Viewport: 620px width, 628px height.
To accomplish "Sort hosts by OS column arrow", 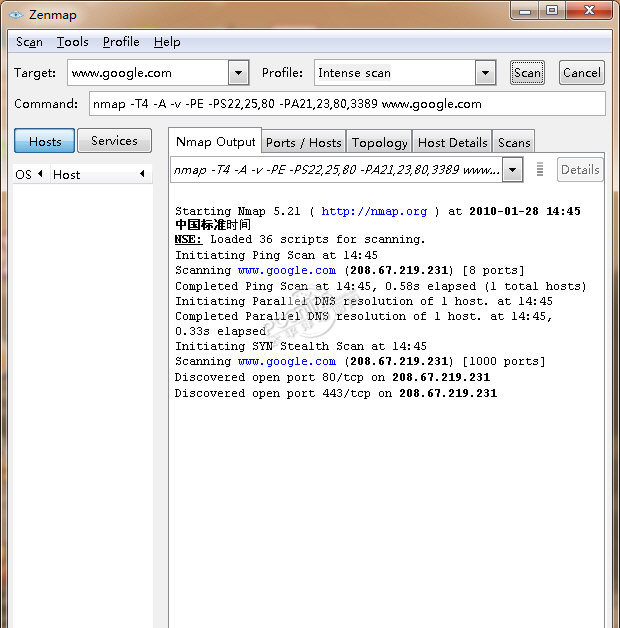I will coord(40,174).
